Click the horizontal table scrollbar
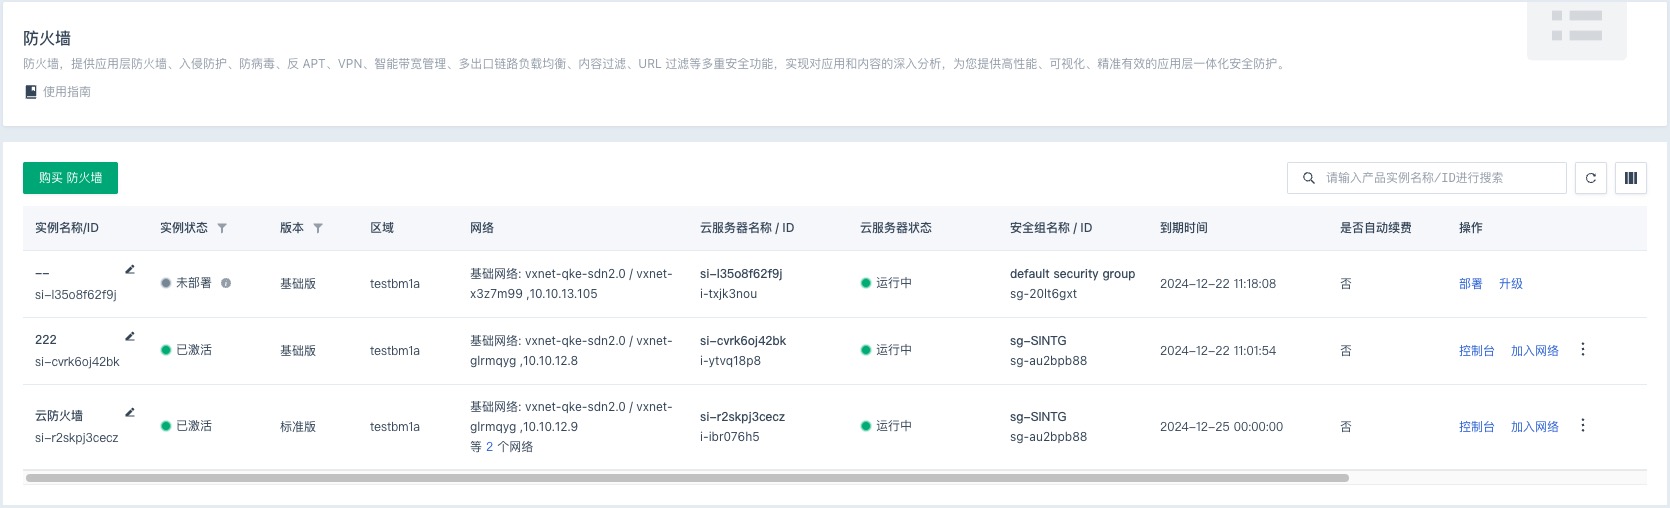Viewport: 1670px width, 508px height. [x=687, y=478]
